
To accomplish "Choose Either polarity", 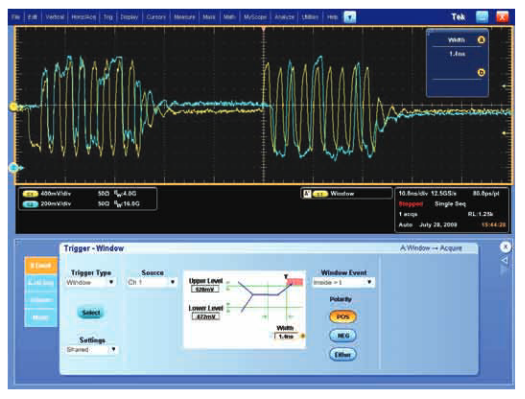I will click(x=343, y=354).
